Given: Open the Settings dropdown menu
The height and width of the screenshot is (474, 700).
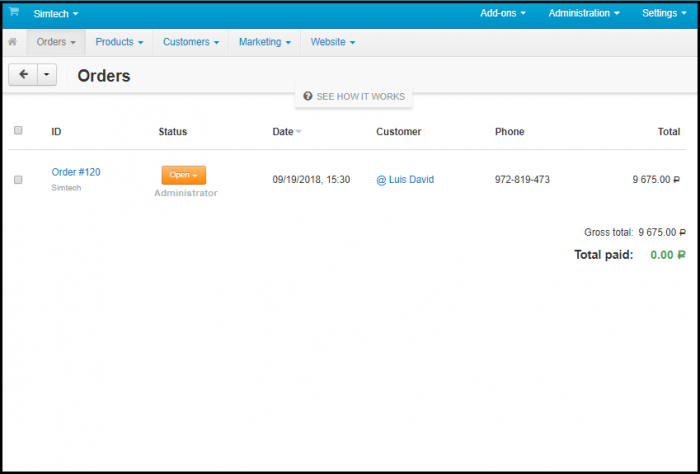Looking at the screenshot, I should pos(664,13).
